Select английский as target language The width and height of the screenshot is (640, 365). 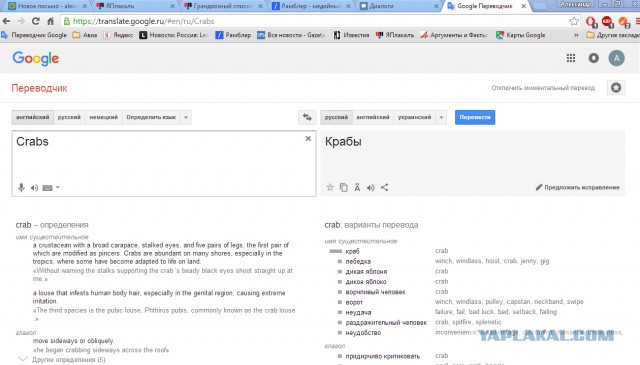click(x=373, y=117)
